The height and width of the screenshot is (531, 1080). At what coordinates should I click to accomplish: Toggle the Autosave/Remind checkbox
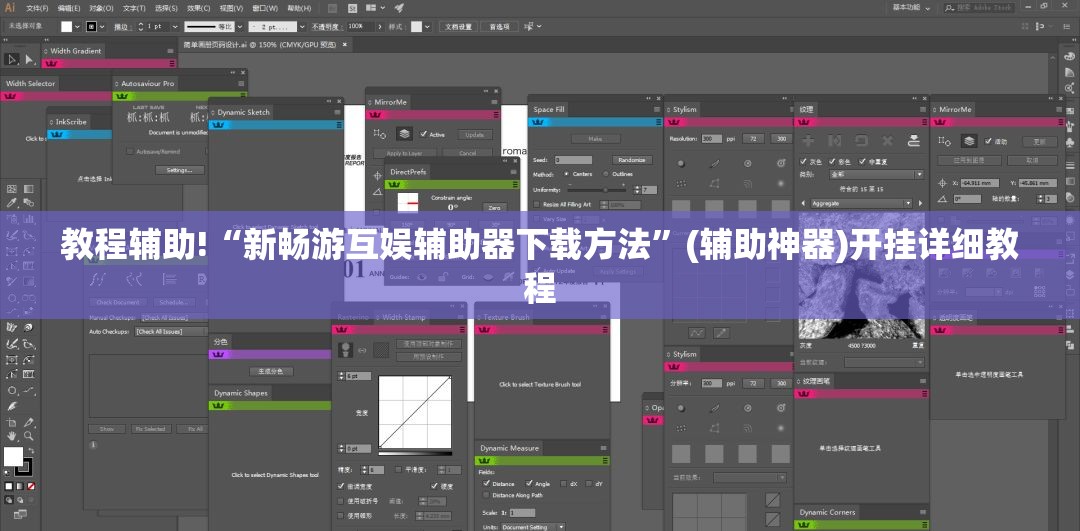130,151
